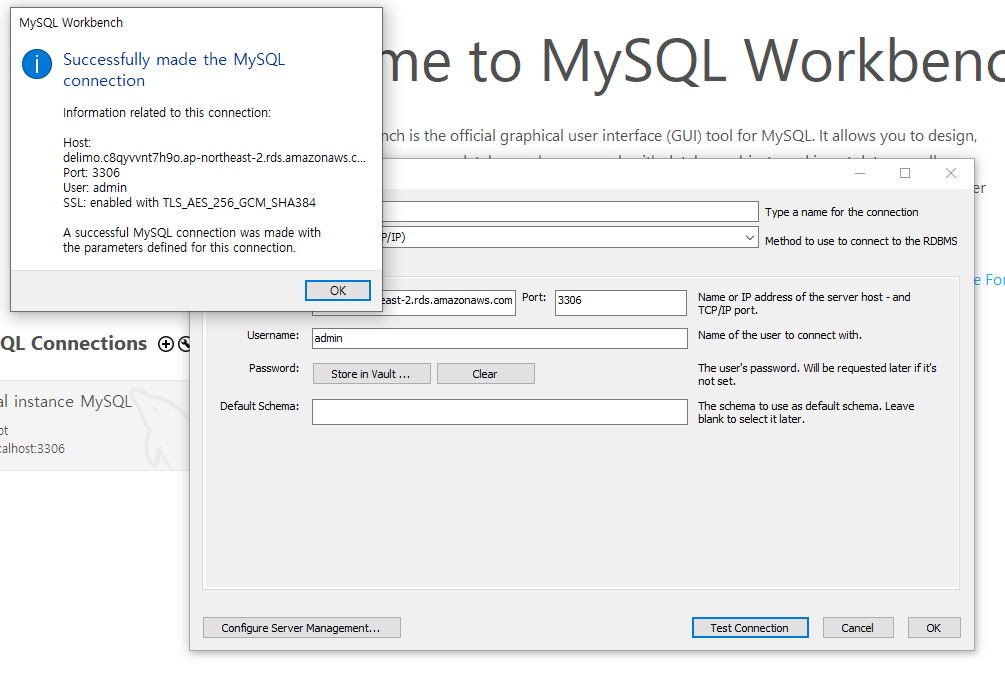
Task: Click the 'Password:' label
Action: tap(274, 369)
